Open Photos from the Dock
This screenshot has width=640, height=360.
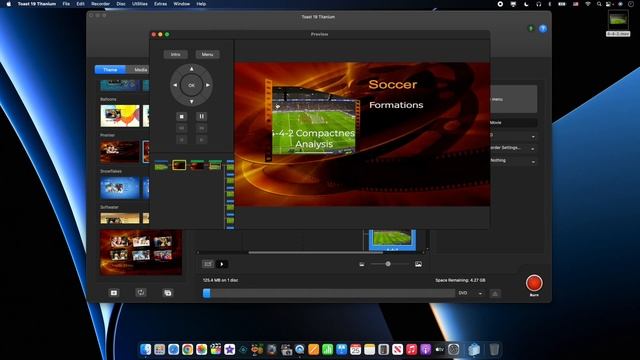[201, 349]
